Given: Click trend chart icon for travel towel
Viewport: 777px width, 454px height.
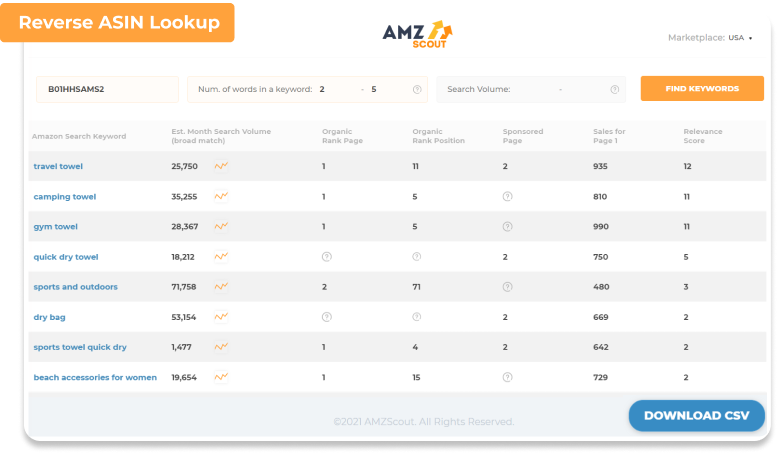Looking at the screenshot, I should [x=221, y=166].
